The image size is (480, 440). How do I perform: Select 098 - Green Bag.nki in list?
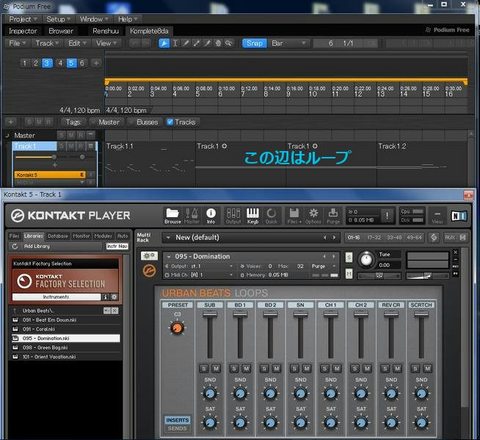tap(66, 348)
